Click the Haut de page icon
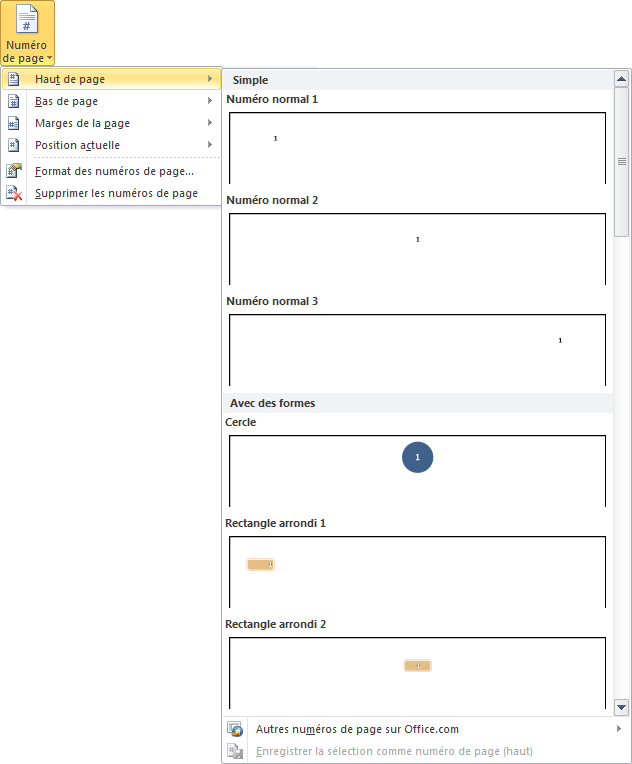The width and height of the screenshot is (632, 764). [x=13, y=79]
